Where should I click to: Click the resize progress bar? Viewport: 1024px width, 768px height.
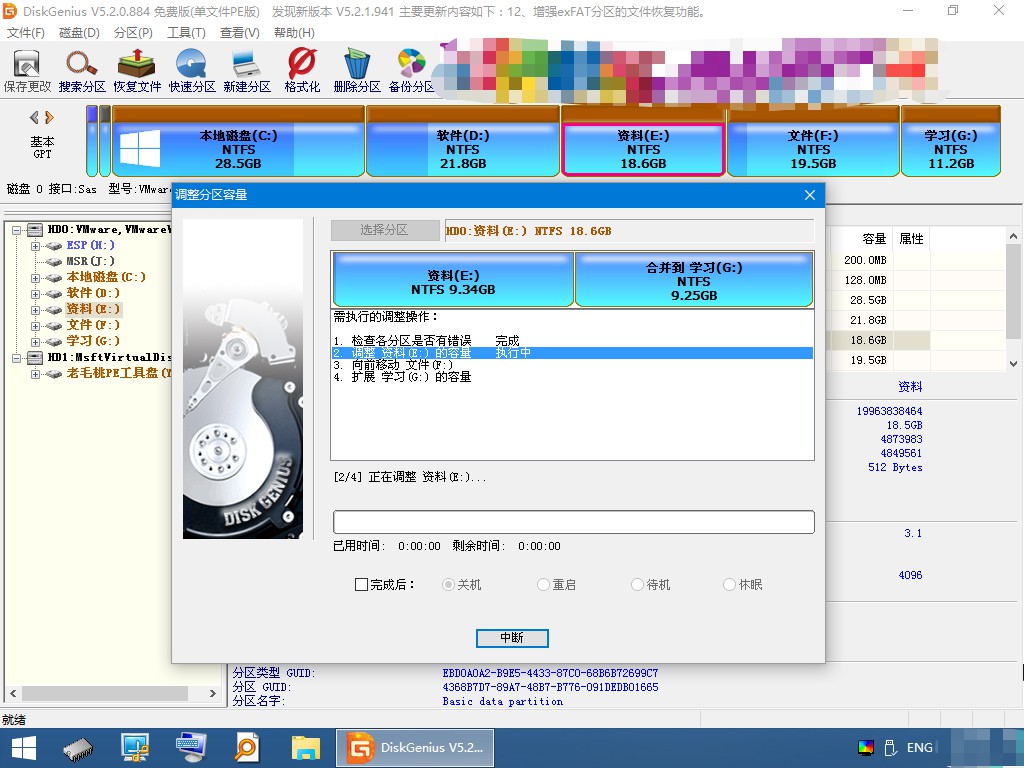(x=573, y=522)
